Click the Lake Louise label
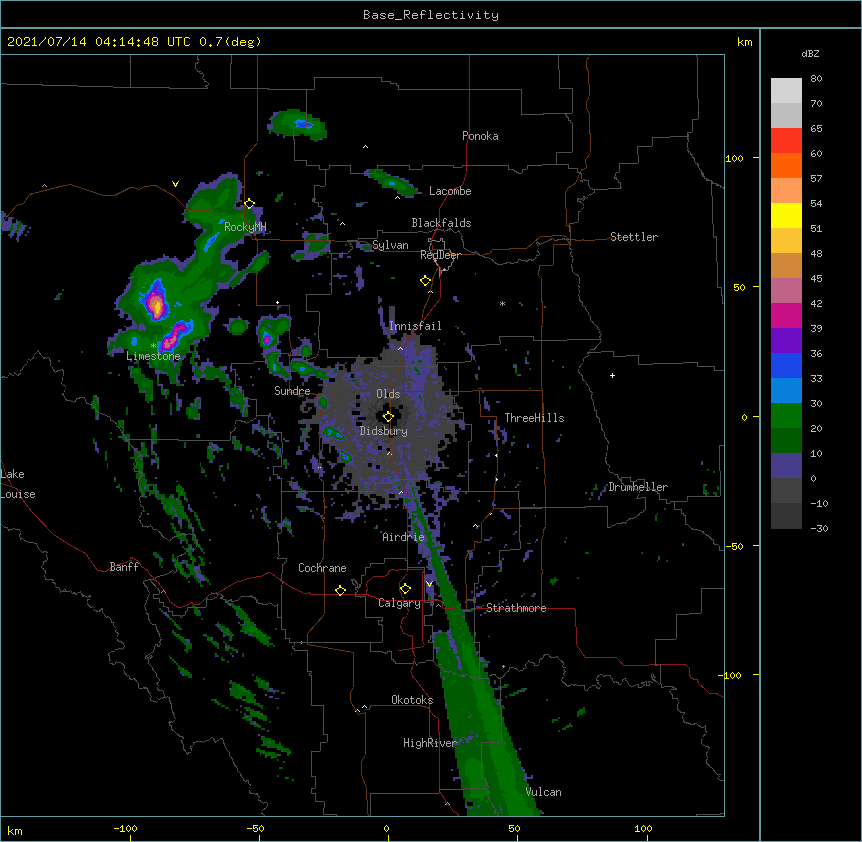 tap(18, 484)
